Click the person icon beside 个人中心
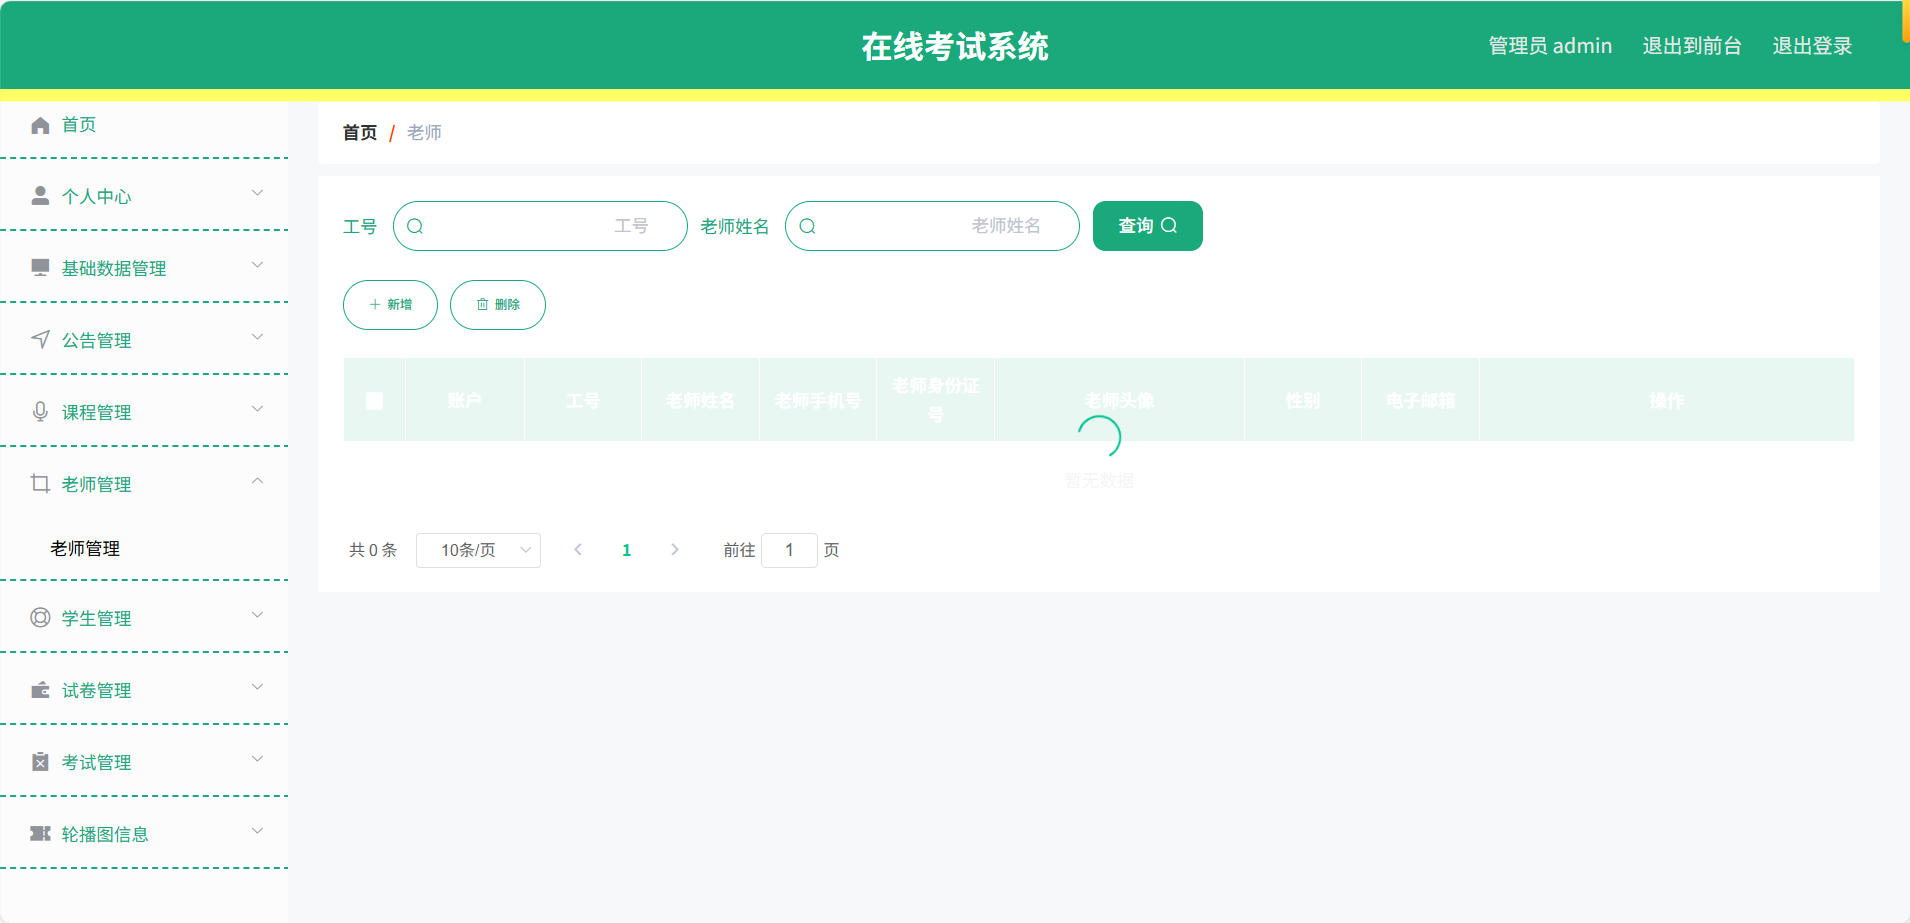1910x923 pixels. point(40,196)
